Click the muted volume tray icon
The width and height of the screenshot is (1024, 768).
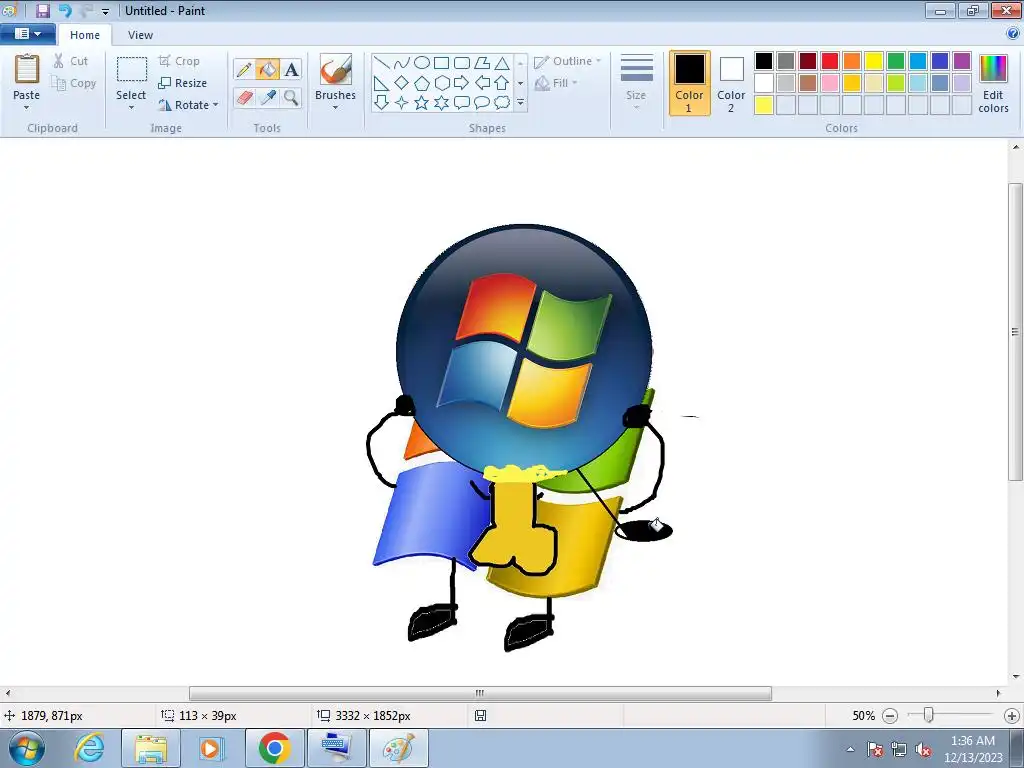click(x=923, y=750)
